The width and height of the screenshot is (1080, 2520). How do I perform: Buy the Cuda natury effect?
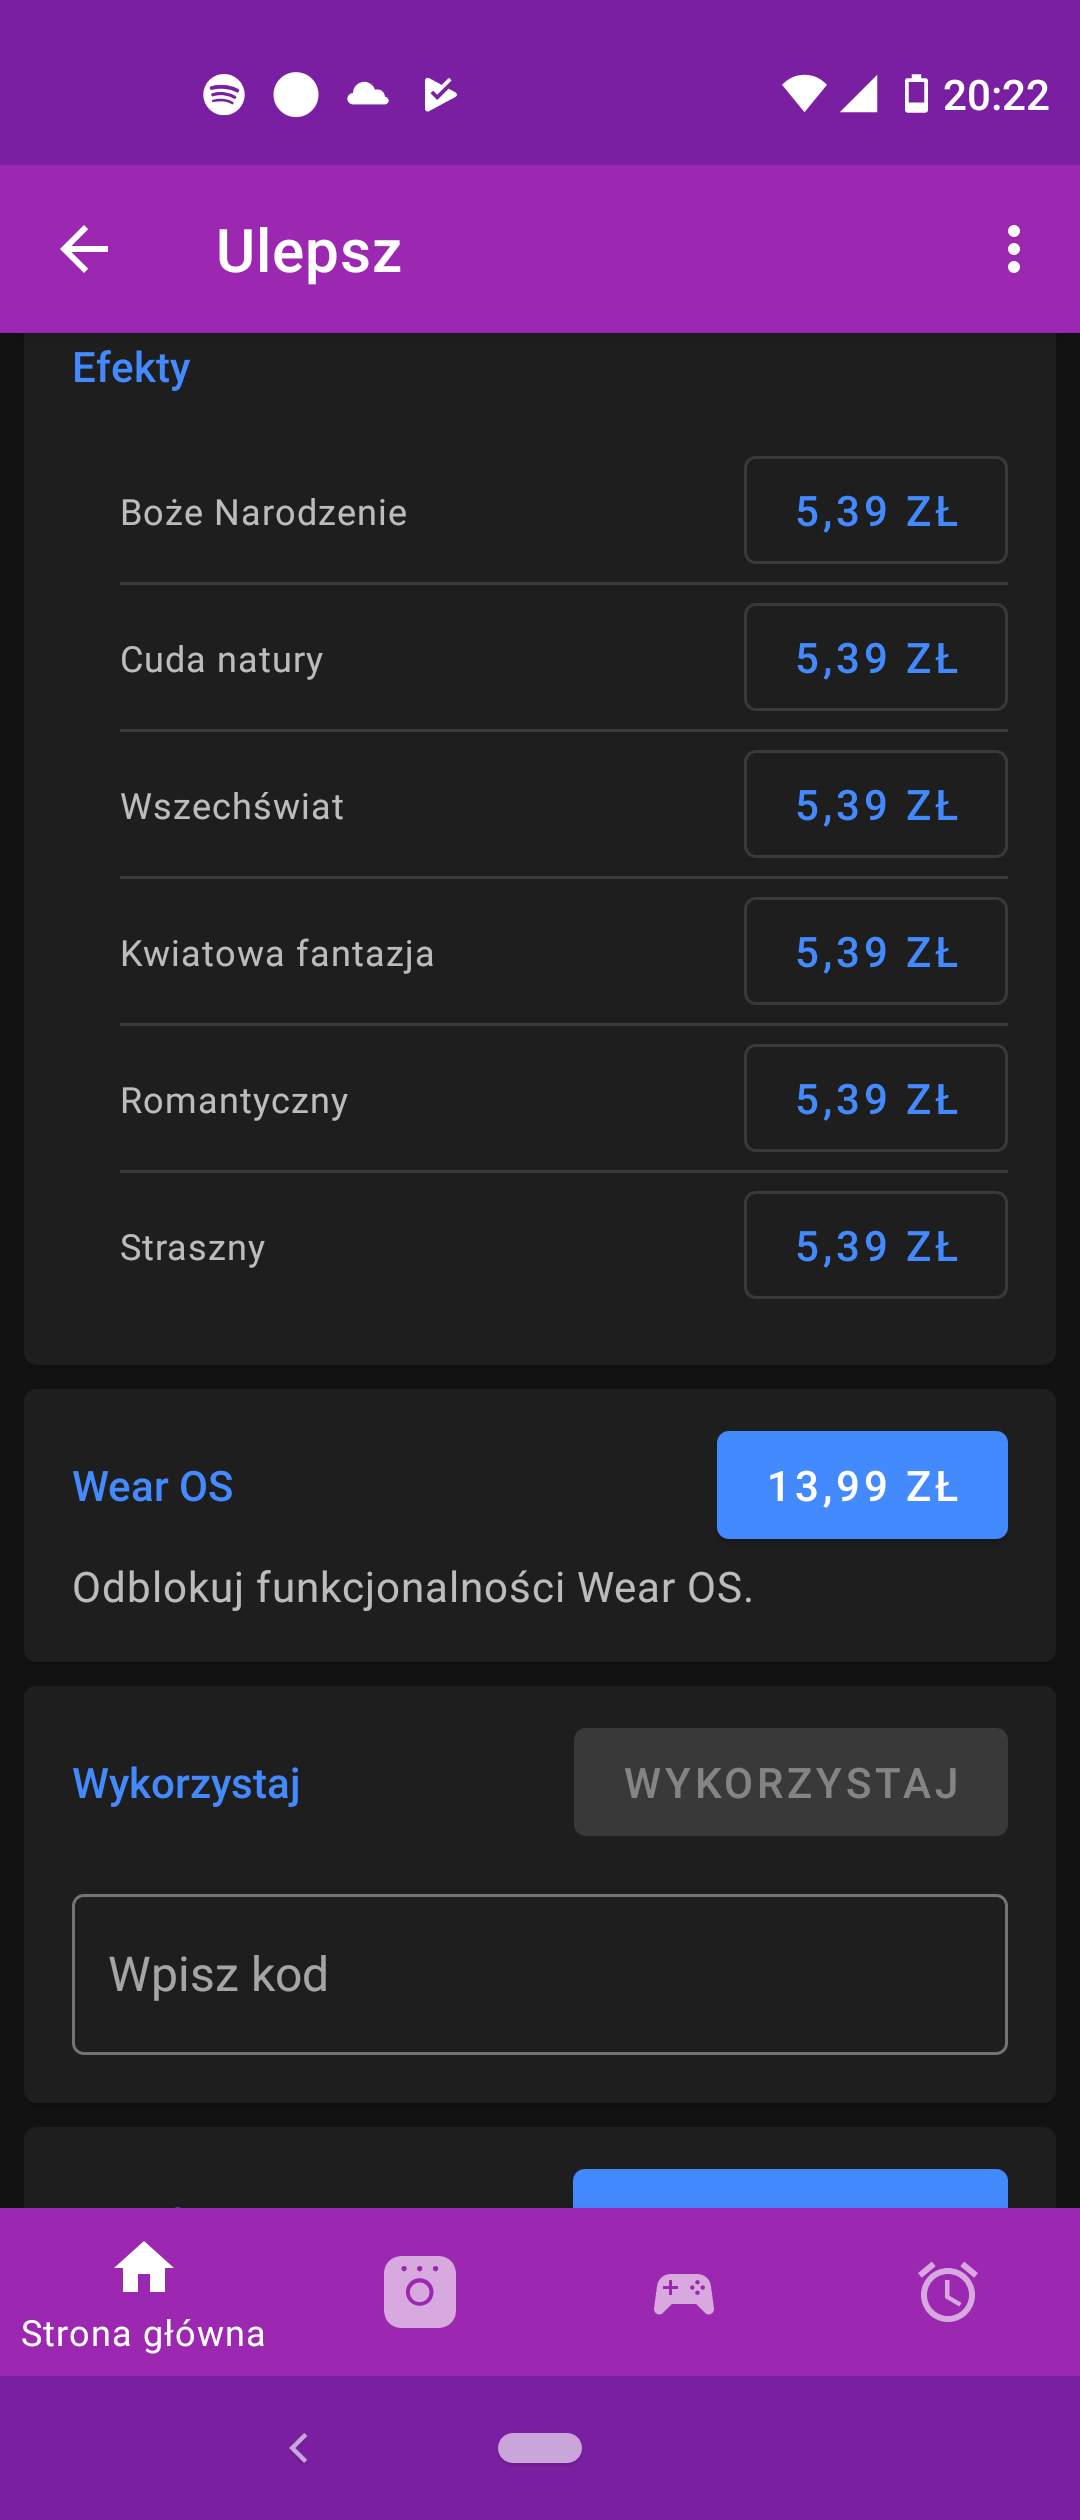pyautogui.click(x=875, y=658)
